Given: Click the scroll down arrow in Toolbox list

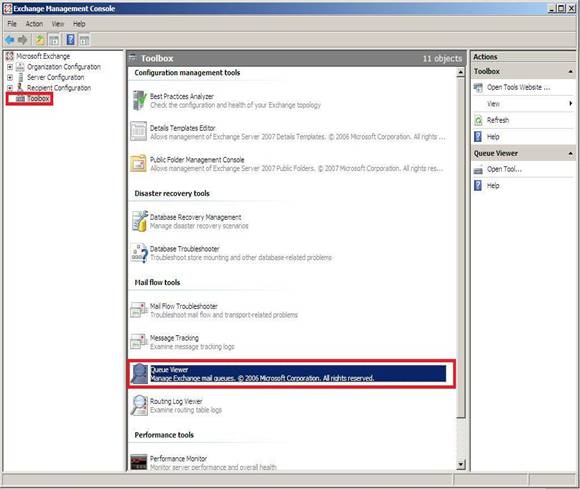Looking at the screenshot, I should pos(461,464).
